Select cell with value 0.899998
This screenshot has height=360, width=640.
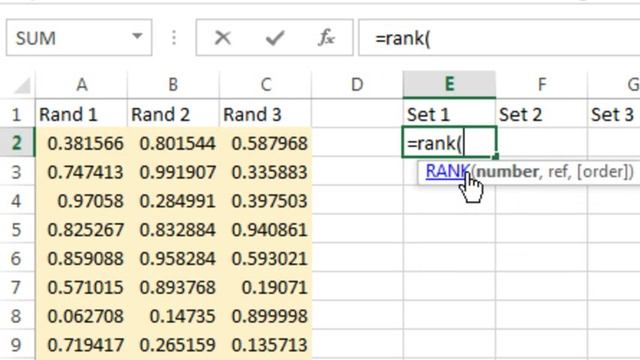point(265,316)
